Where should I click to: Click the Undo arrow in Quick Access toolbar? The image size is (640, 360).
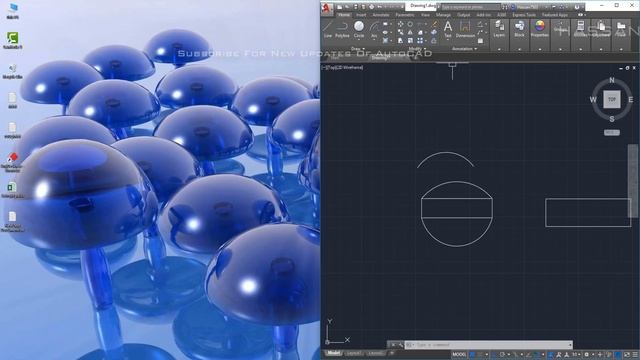pyautogui.click(x=380, y=7)
